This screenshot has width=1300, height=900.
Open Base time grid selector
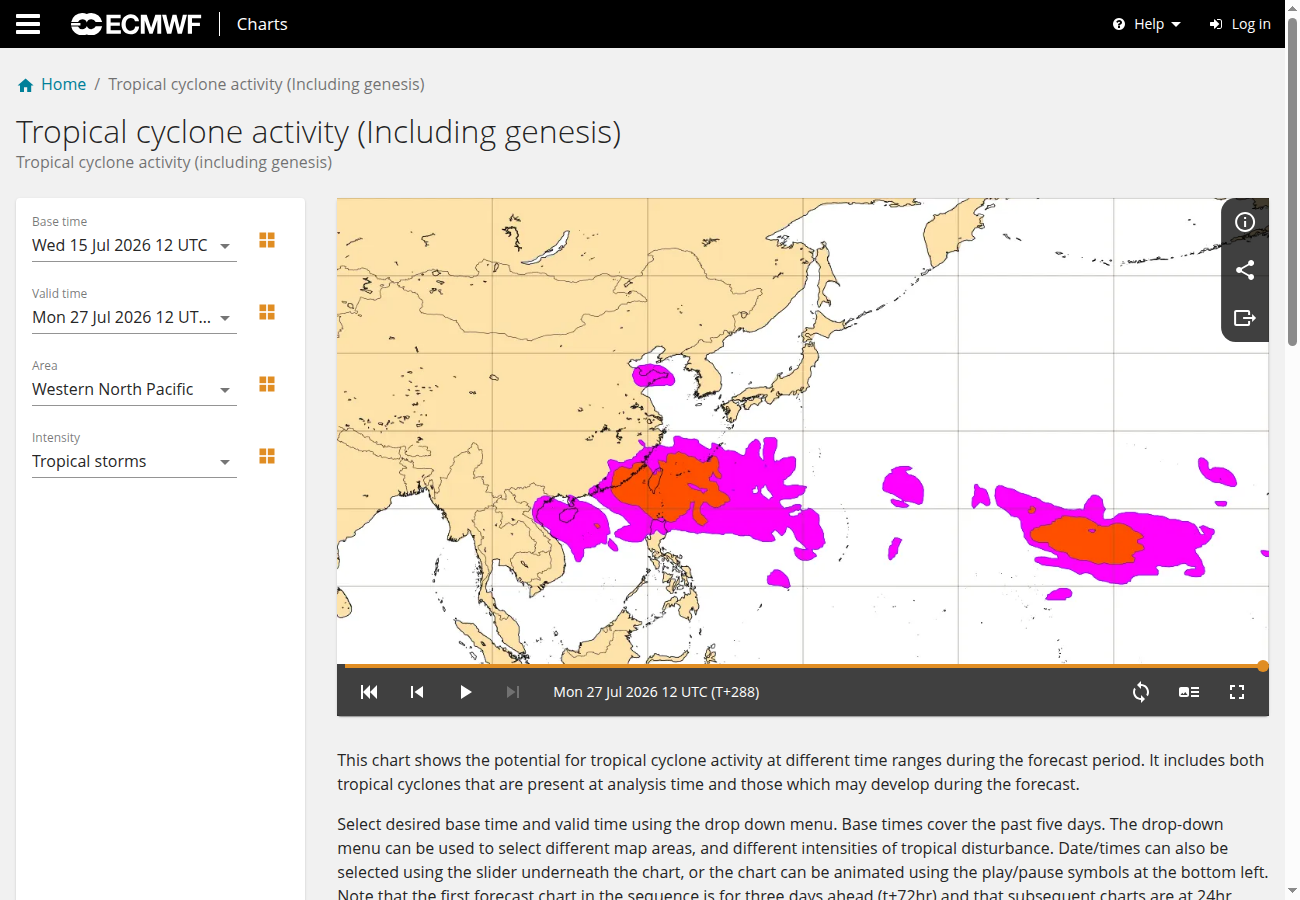pos(267,240)
